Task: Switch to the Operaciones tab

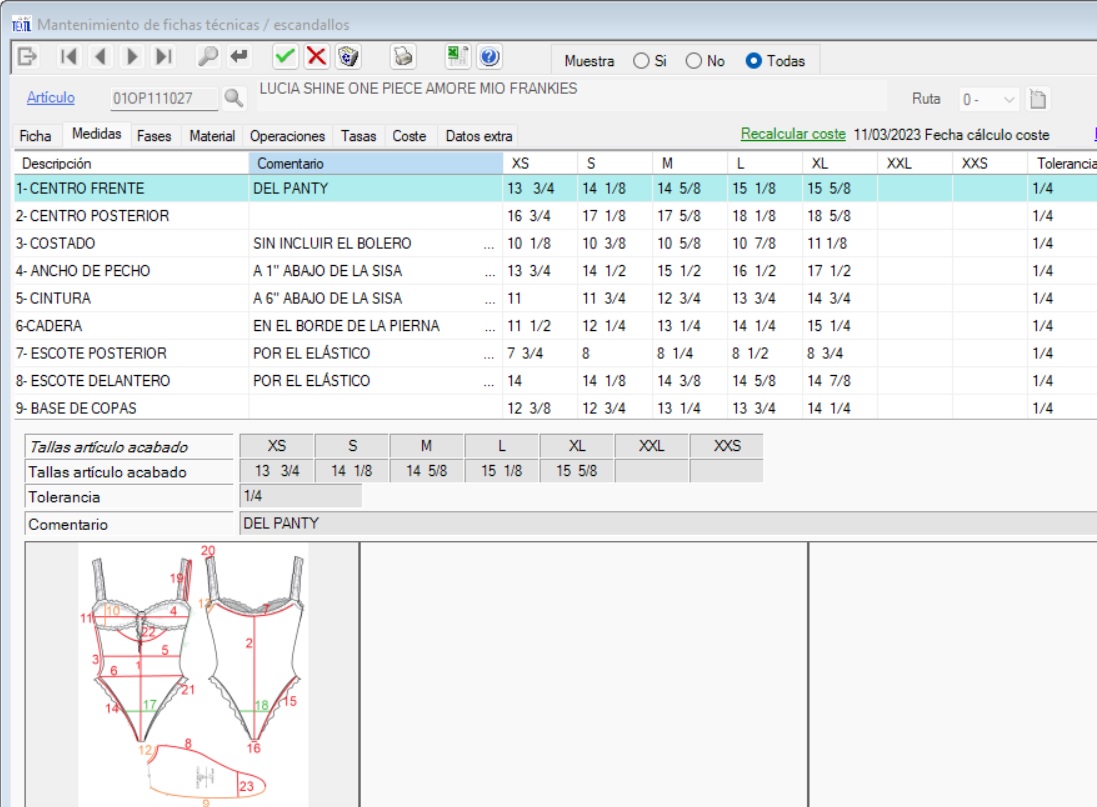Action: [287, 136]
